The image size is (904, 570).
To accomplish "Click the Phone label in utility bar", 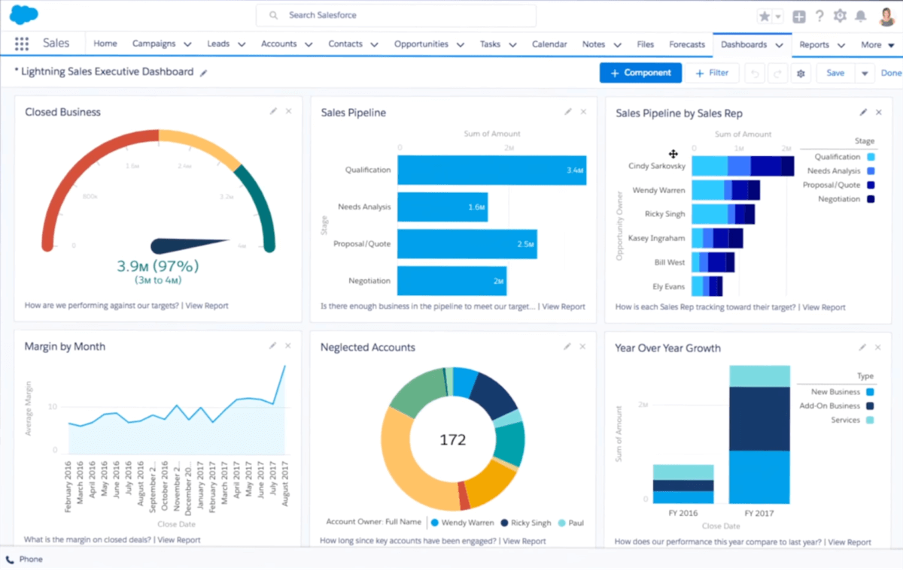I will point(31,560).
